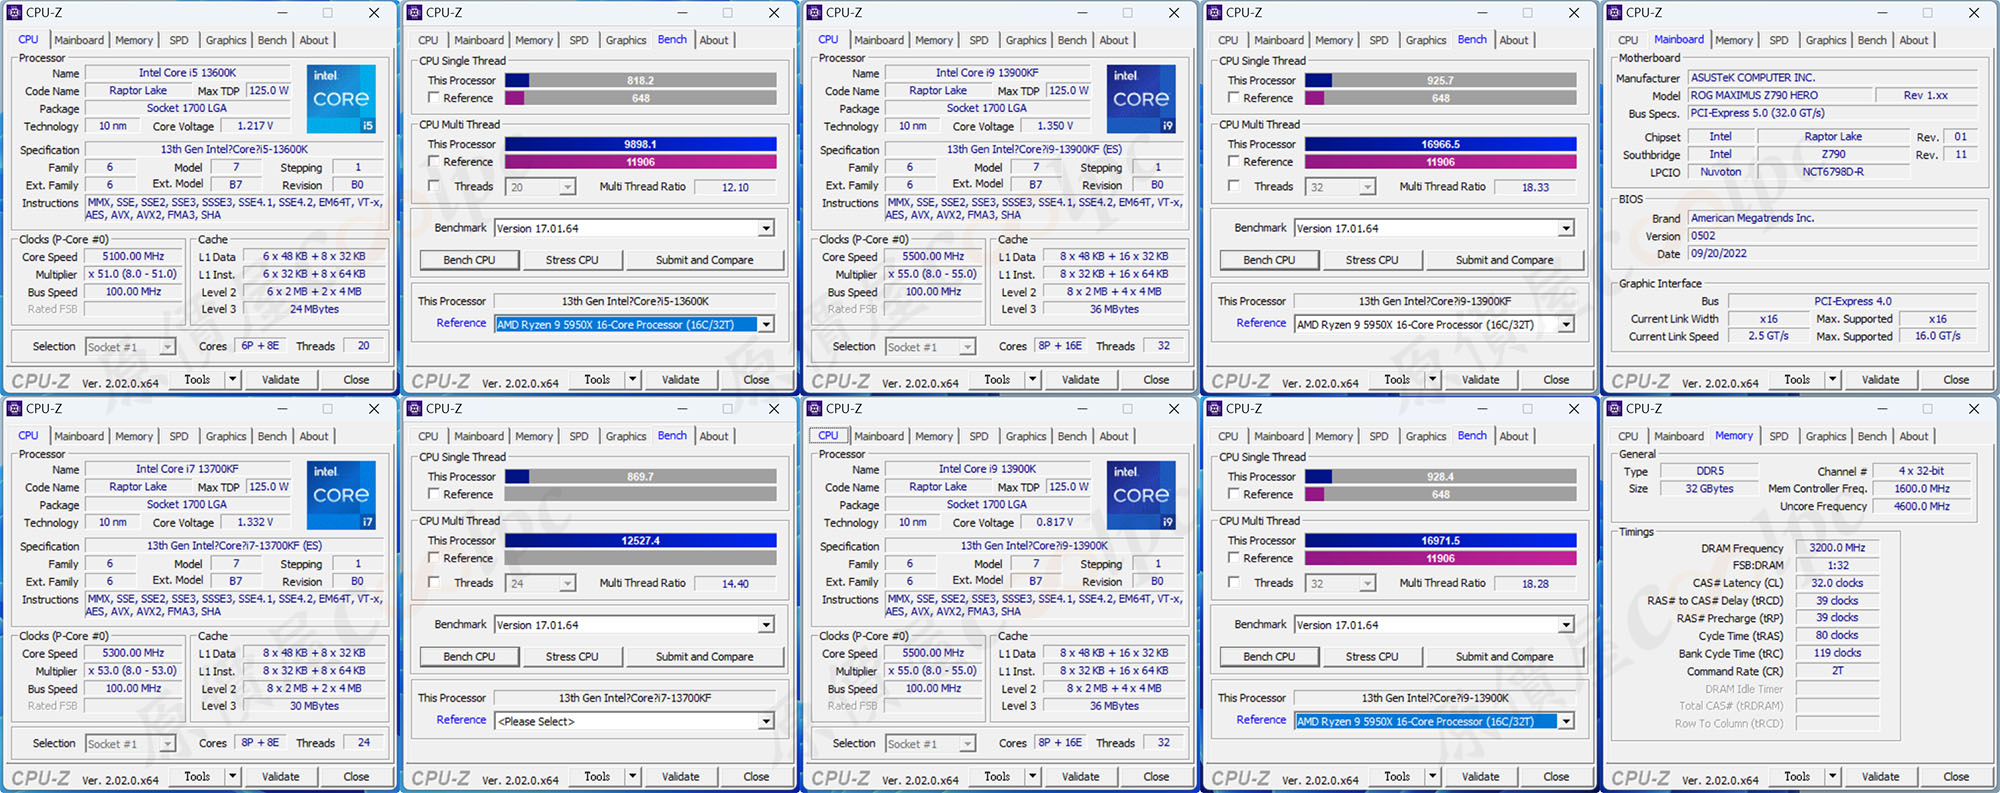Switch to Memory tab in 13900KF CPU window
The image size is (2000, 793).
(x=934, y=40)
